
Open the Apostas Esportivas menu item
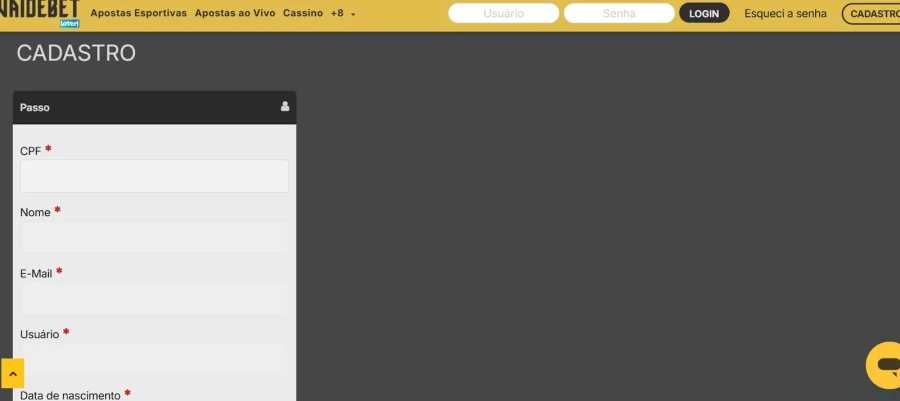click(x=138, y=14)
